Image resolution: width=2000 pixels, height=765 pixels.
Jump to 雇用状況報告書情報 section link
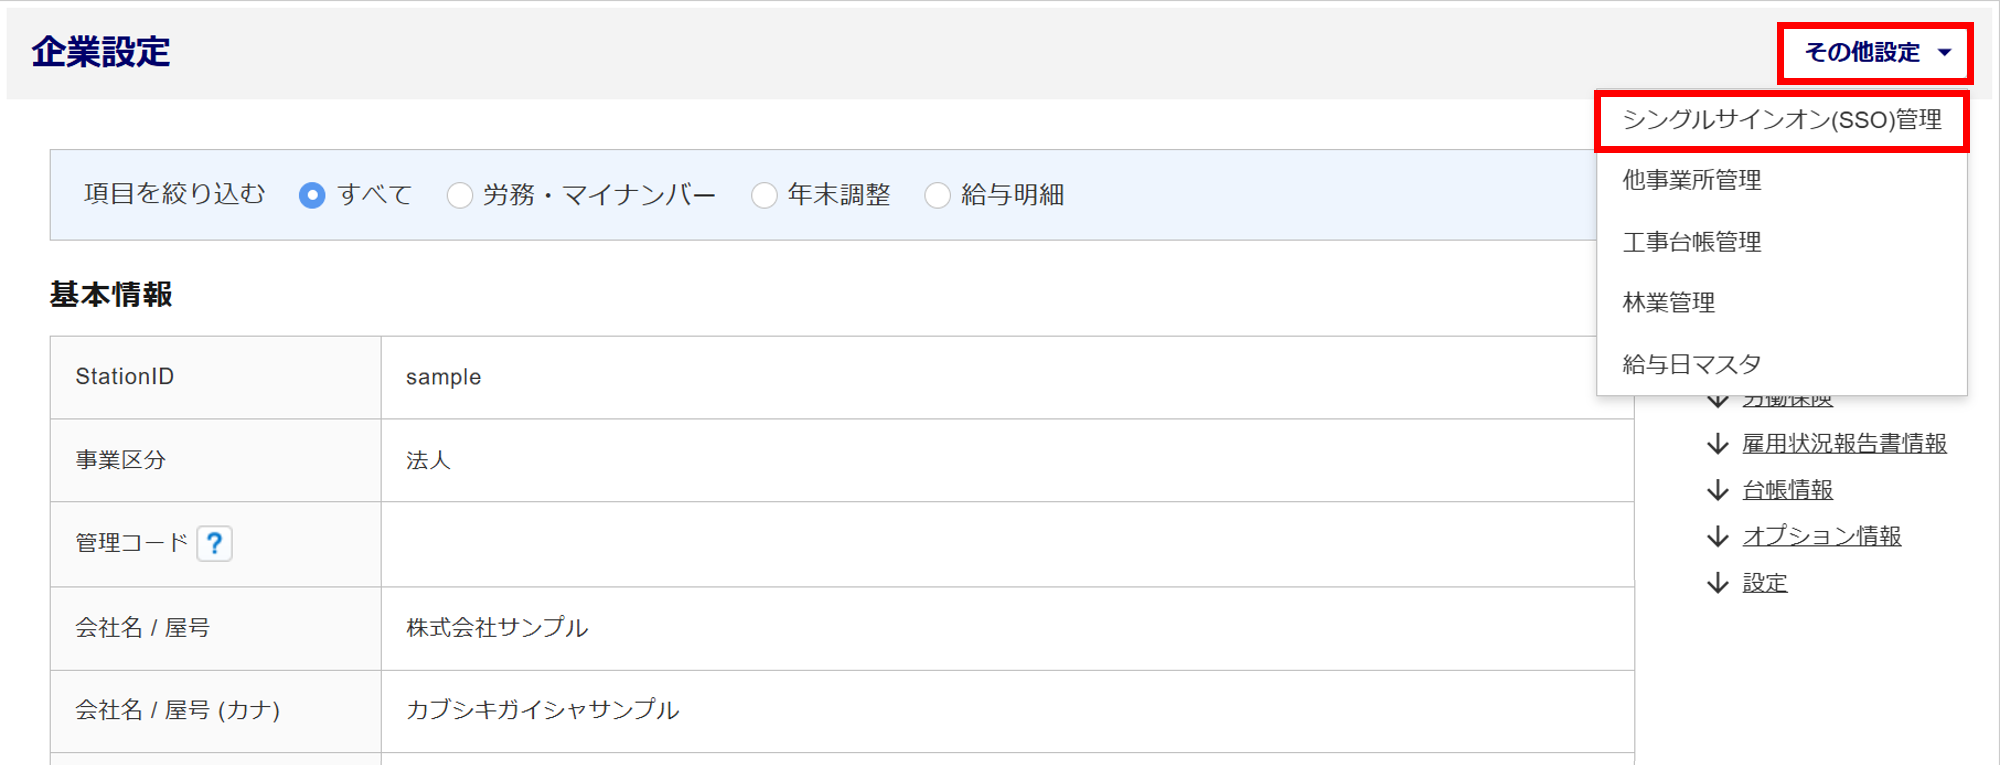click(x=1844, y=444)
